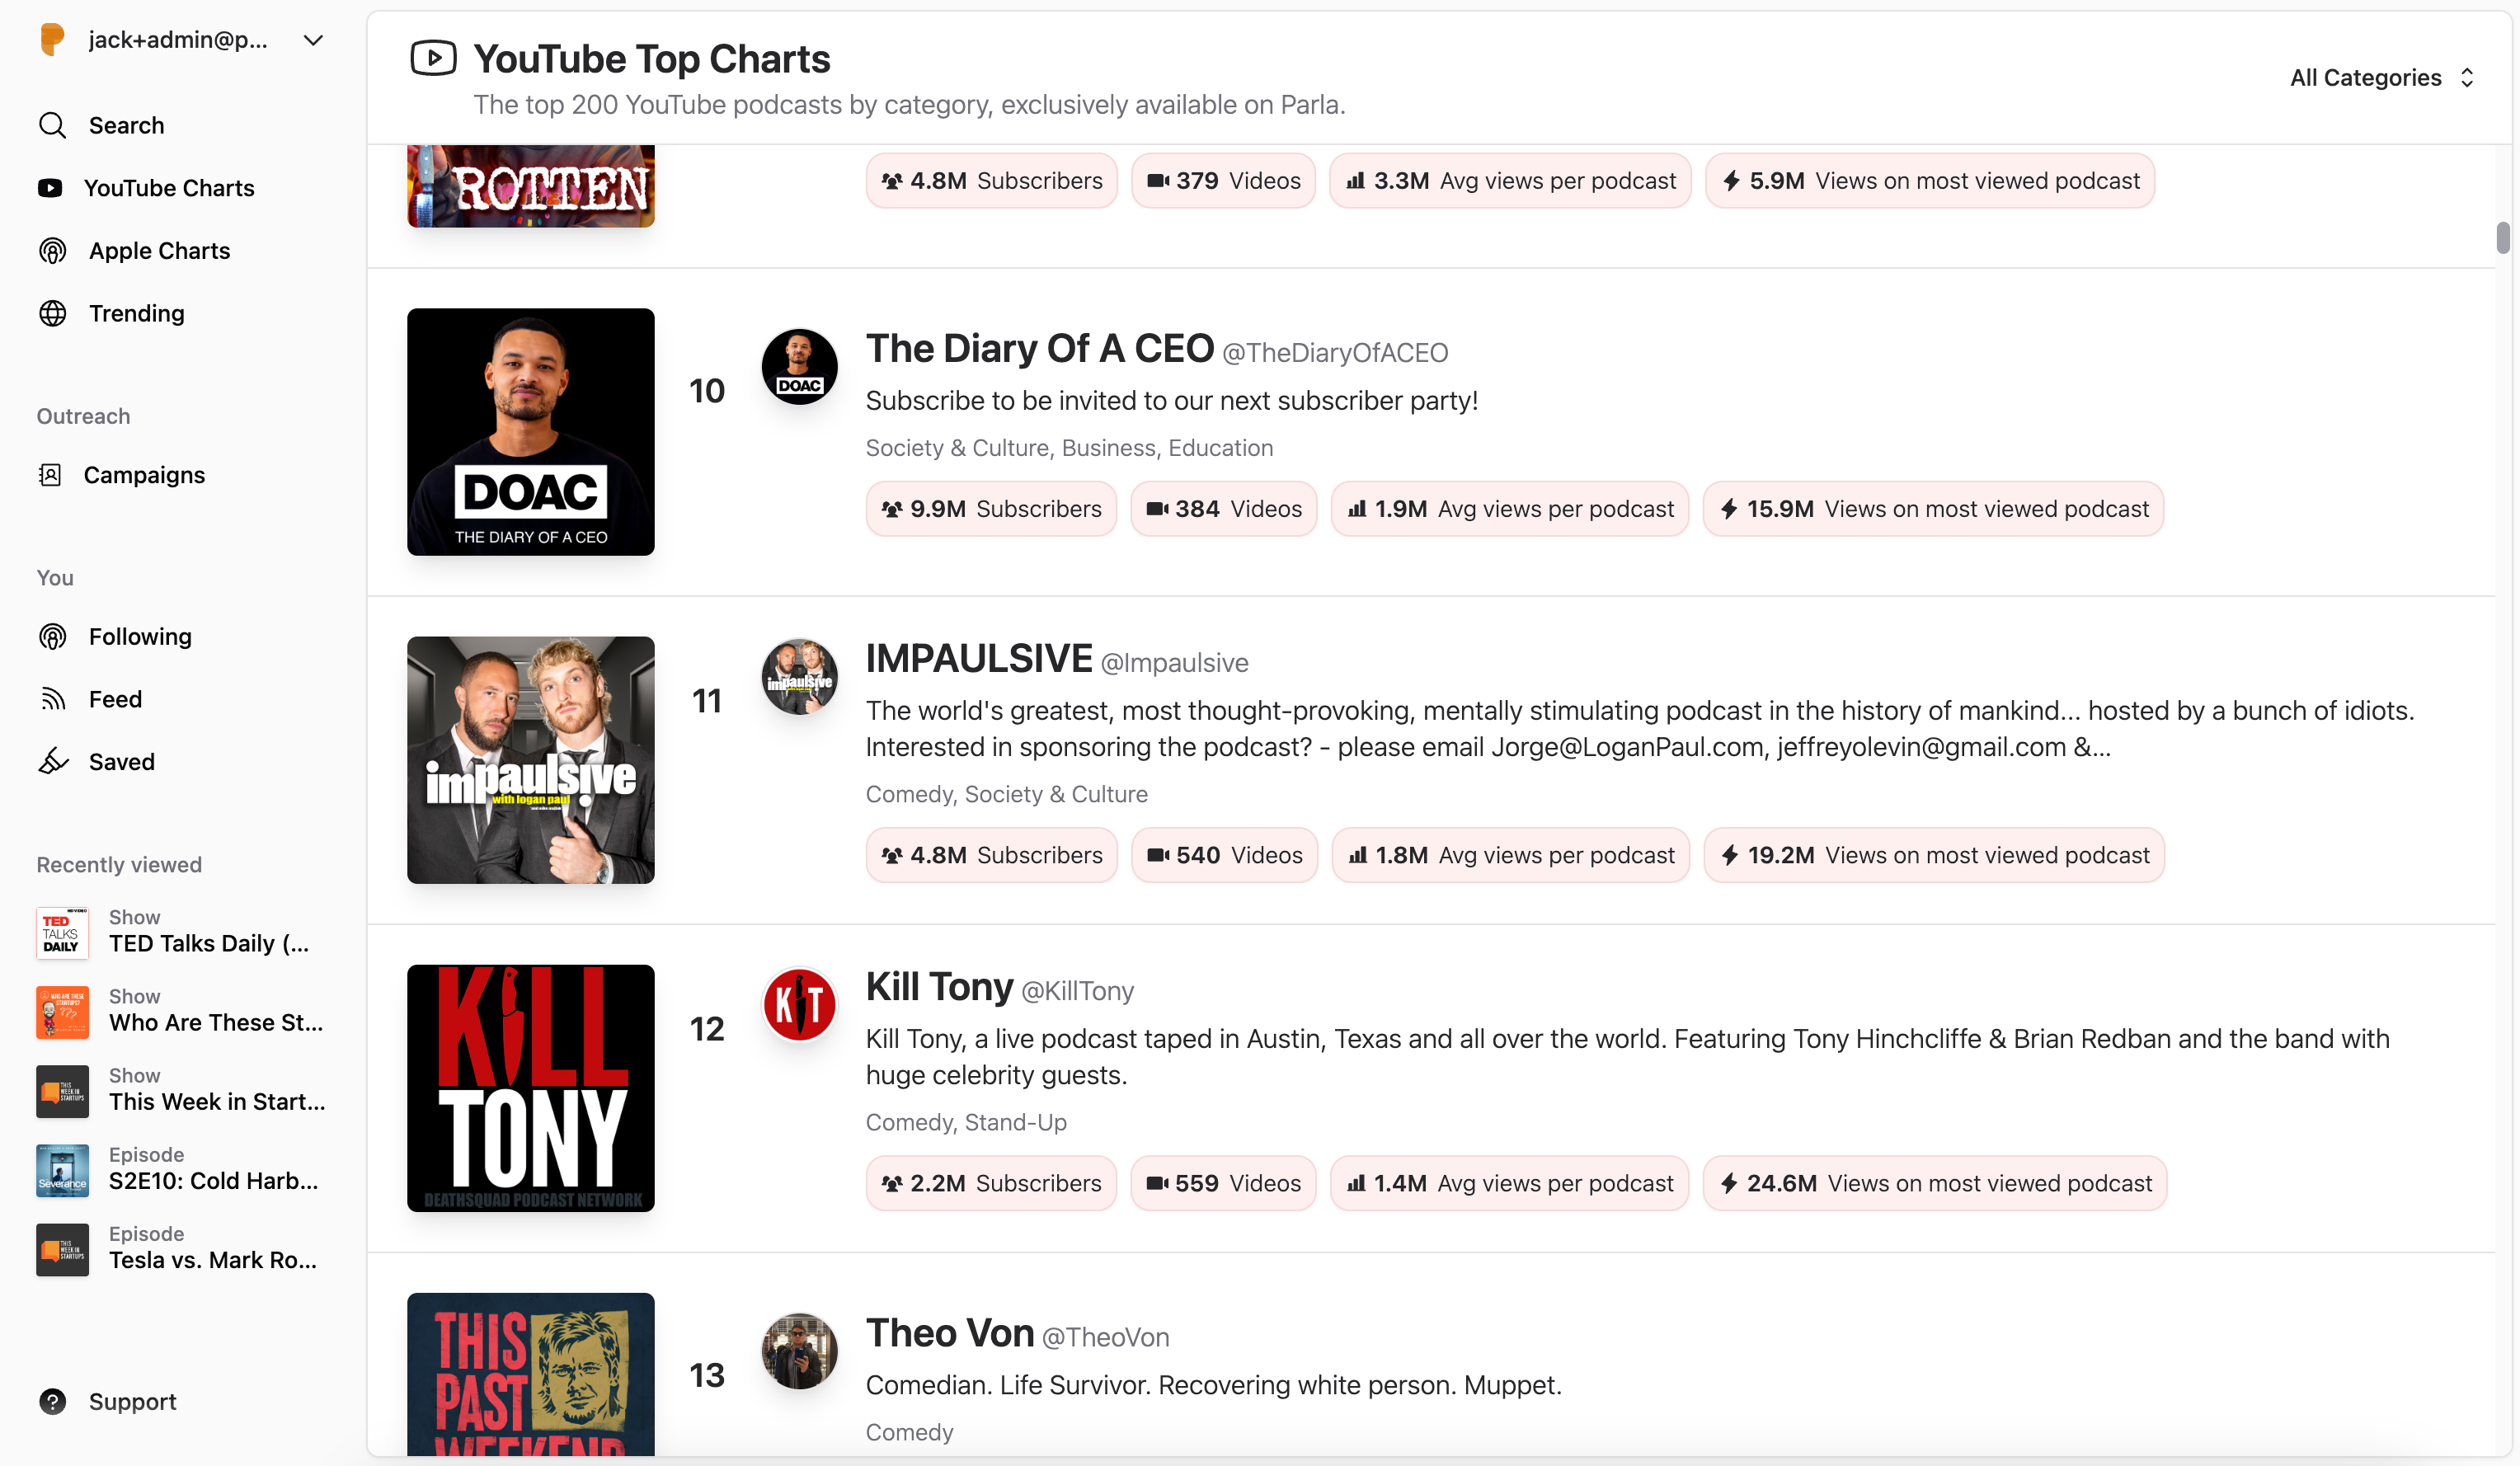Click the 4.8M Subscribers badge for IMPAULSIVE

[x=991, y=855]
